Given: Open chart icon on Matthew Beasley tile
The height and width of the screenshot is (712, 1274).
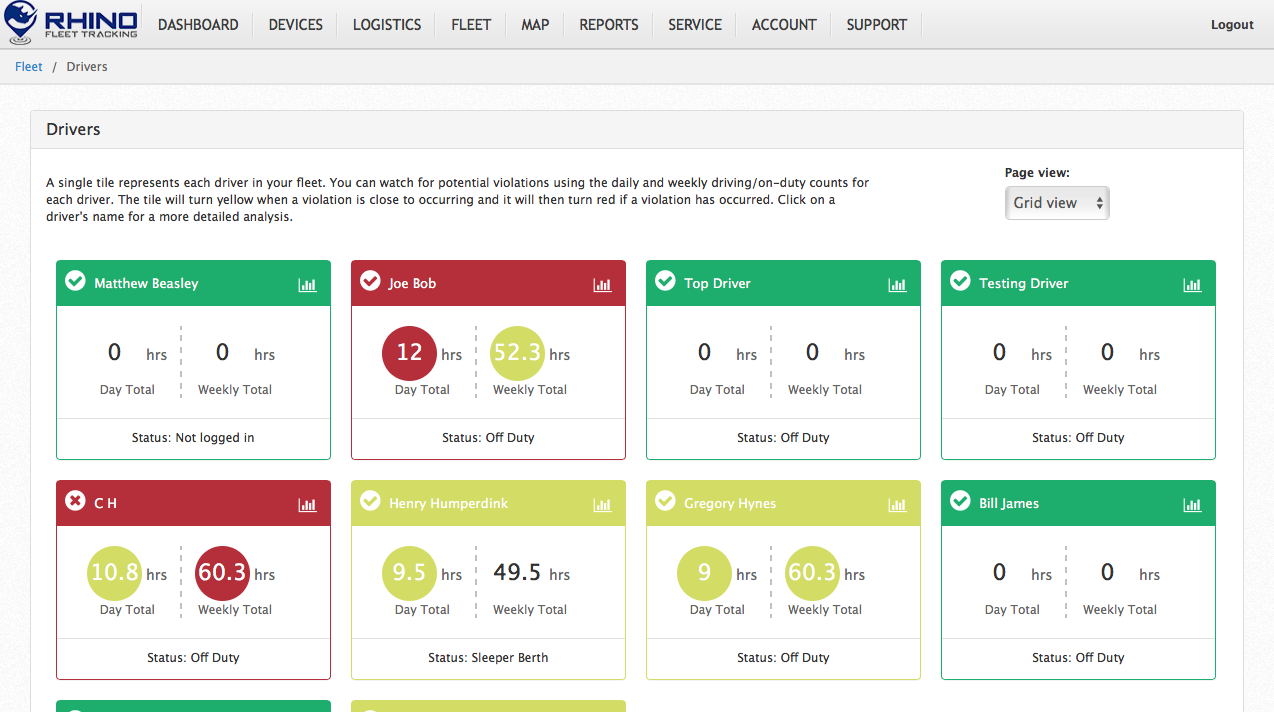Looking at the screenshot, I should pyautogui.click(x=307, y=285).
